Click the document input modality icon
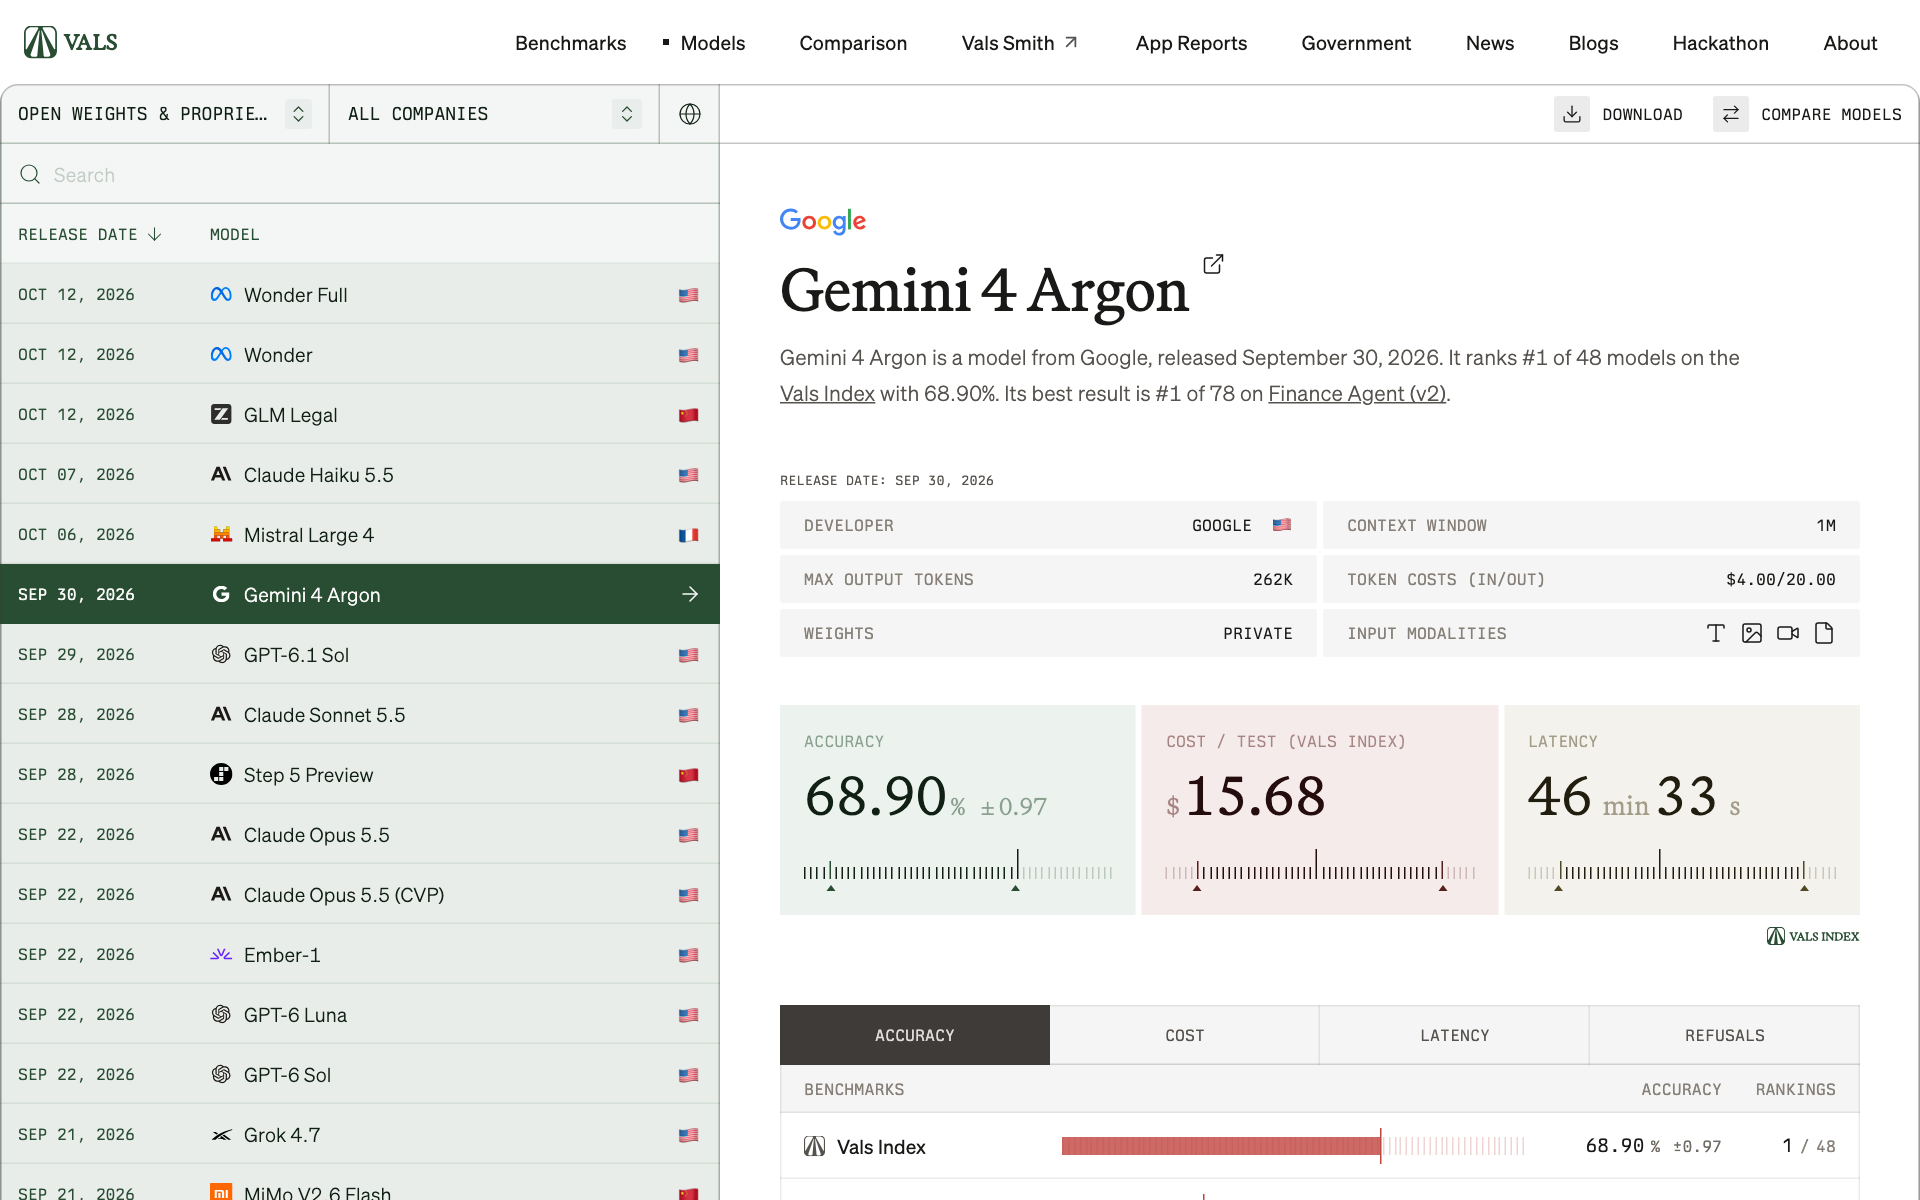The width and height of the screenshot is (1920, 1200). click(x=1824, y=633)
